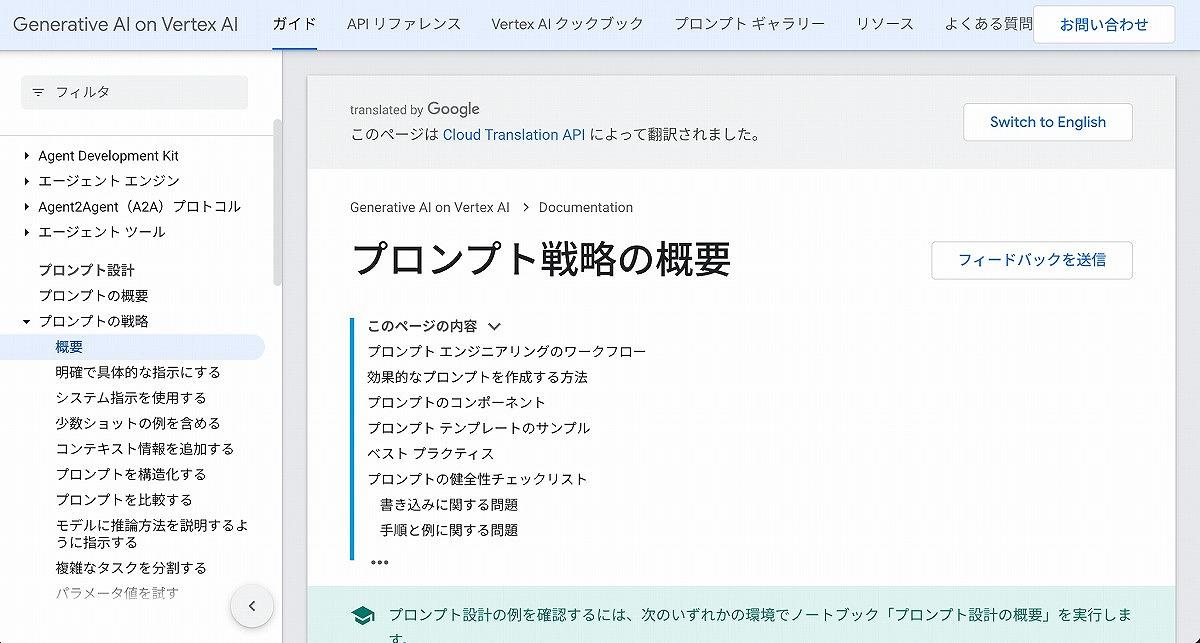Collapse the このページの内容 dropdown
The height and width of the screenshot is (643, 1200).
tap(493, 326)
